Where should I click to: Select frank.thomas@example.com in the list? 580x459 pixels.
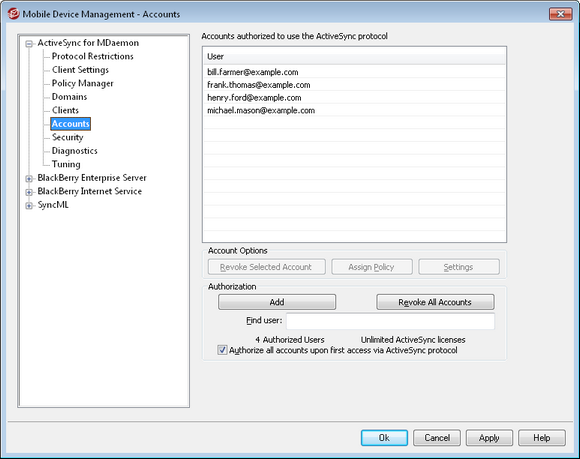point(354,85)
